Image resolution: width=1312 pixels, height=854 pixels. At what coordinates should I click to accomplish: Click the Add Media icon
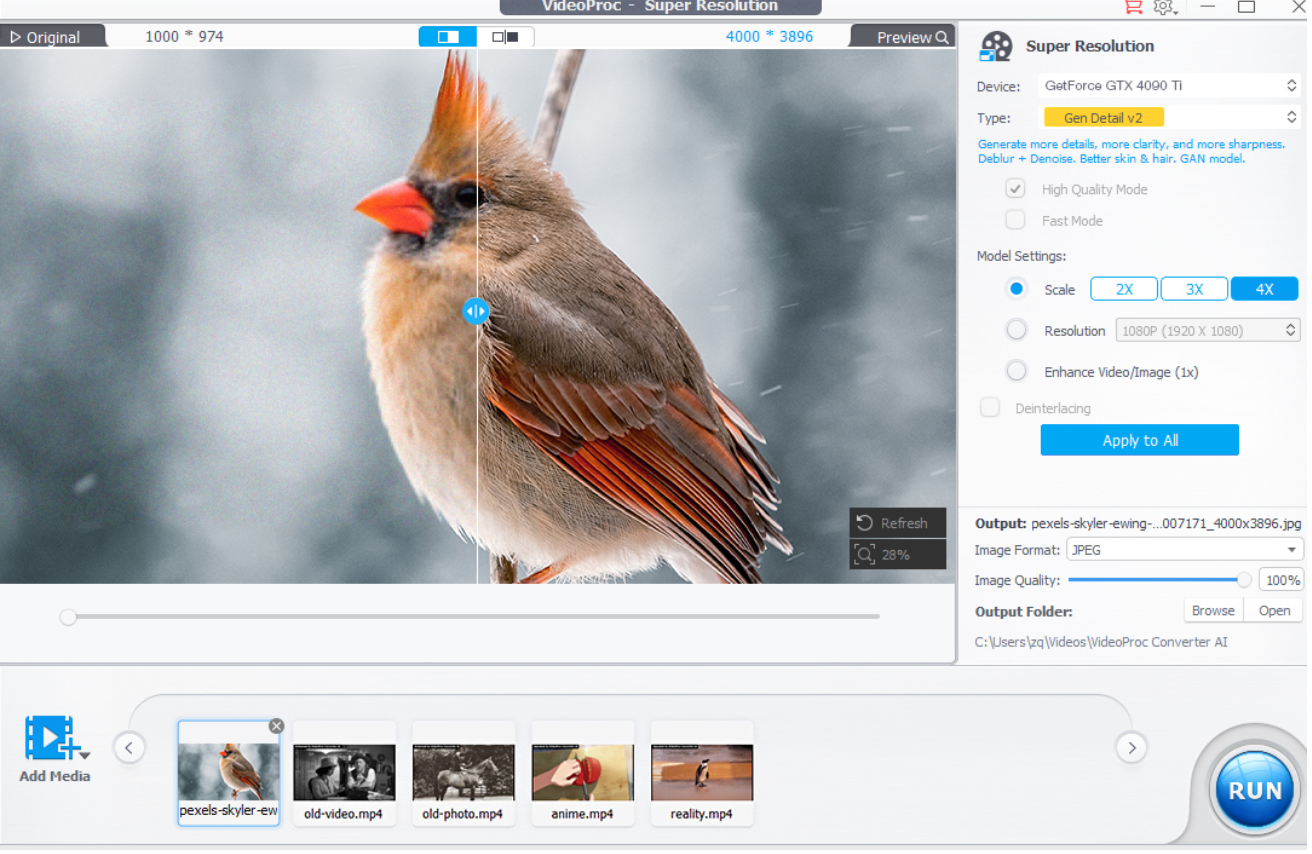click(53, 738)
